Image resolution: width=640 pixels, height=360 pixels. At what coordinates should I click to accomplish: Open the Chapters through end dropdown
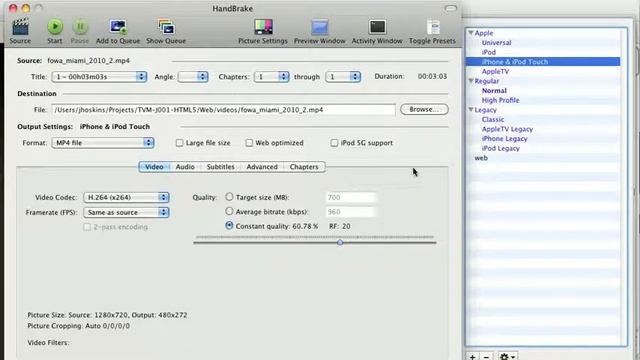coord(343,77)
